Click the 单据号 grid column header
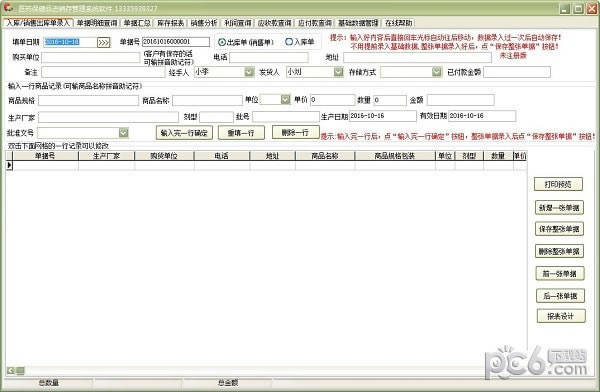Screen dimensions: 600x392 point(46,156)
